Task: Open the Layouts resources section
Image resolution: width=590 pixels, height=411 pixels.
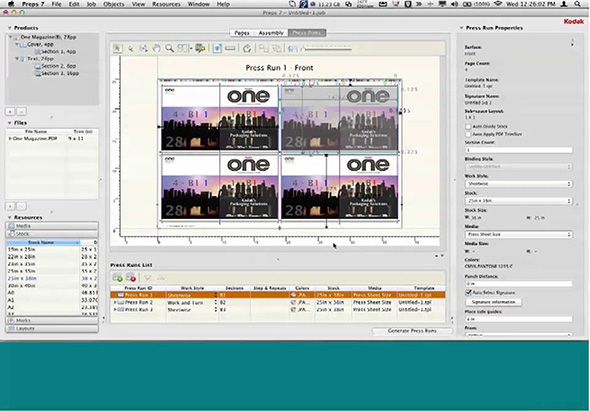Action: click(x=52, y=328)
